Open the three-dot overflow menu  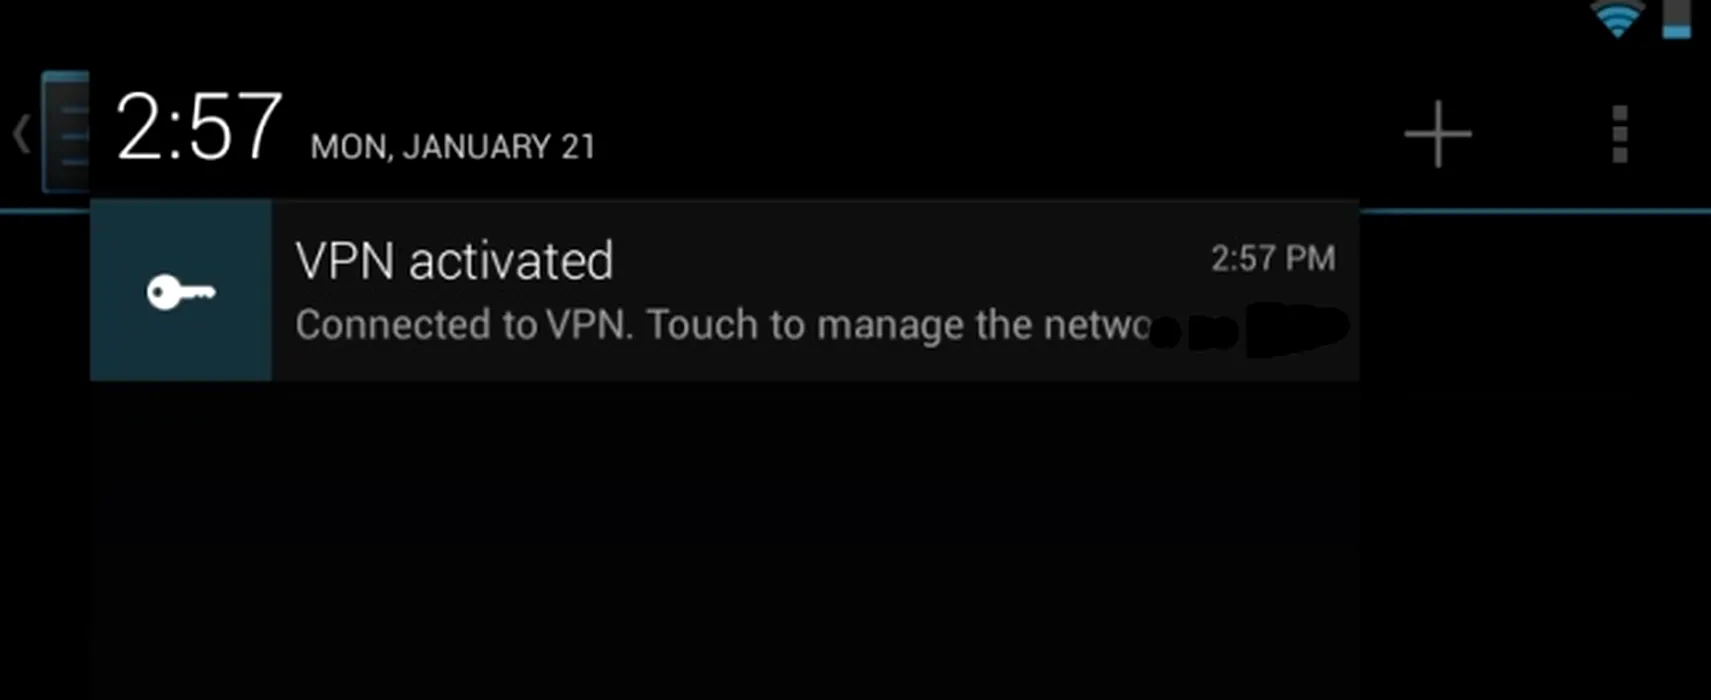[1620, 133]
